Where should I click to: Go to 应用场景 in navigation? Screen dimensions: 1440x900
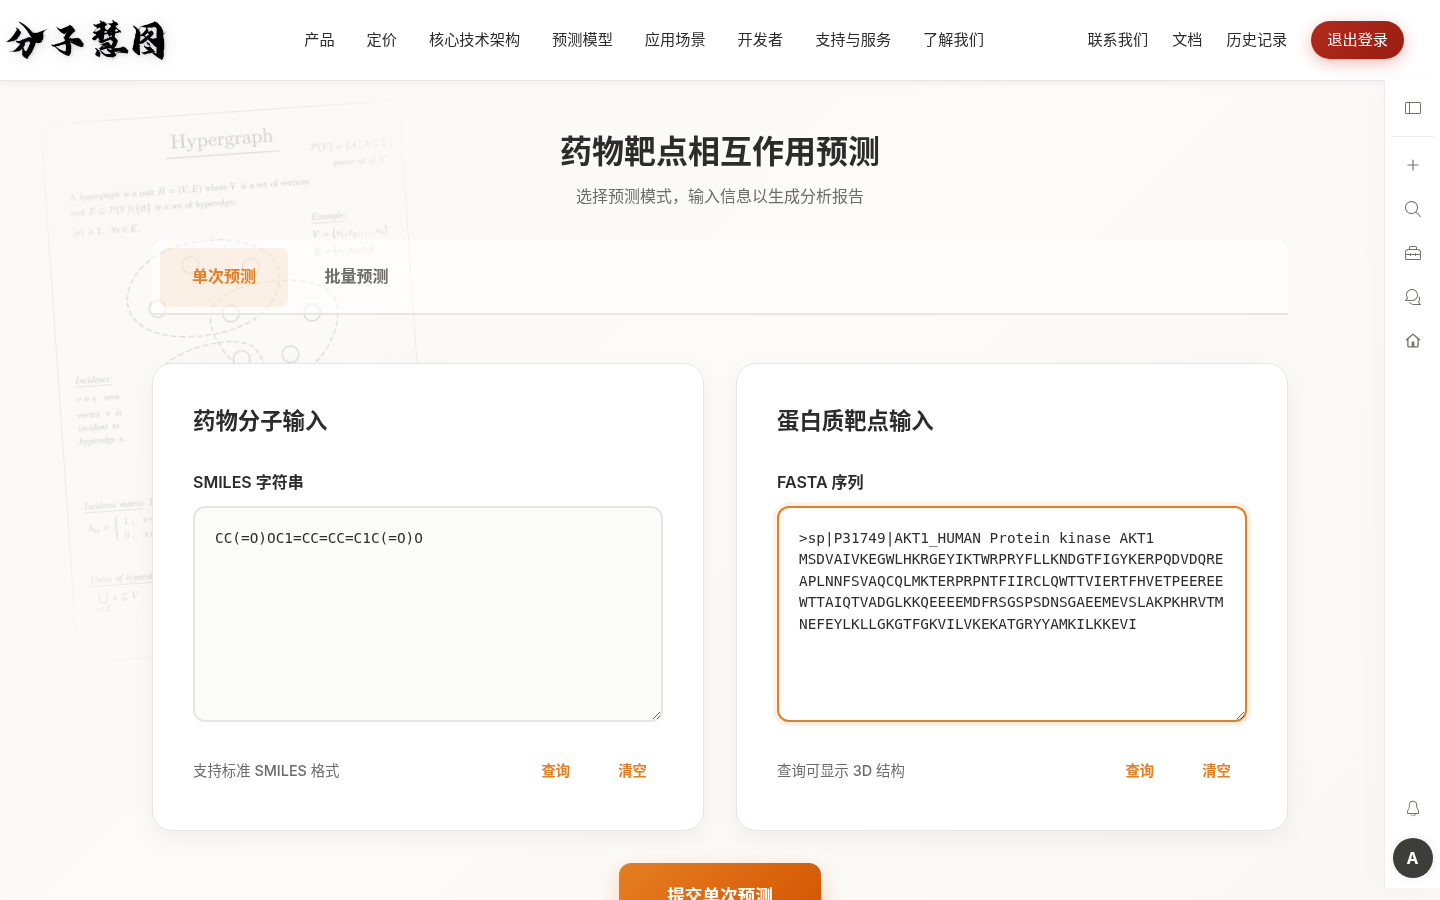[675, 40]
